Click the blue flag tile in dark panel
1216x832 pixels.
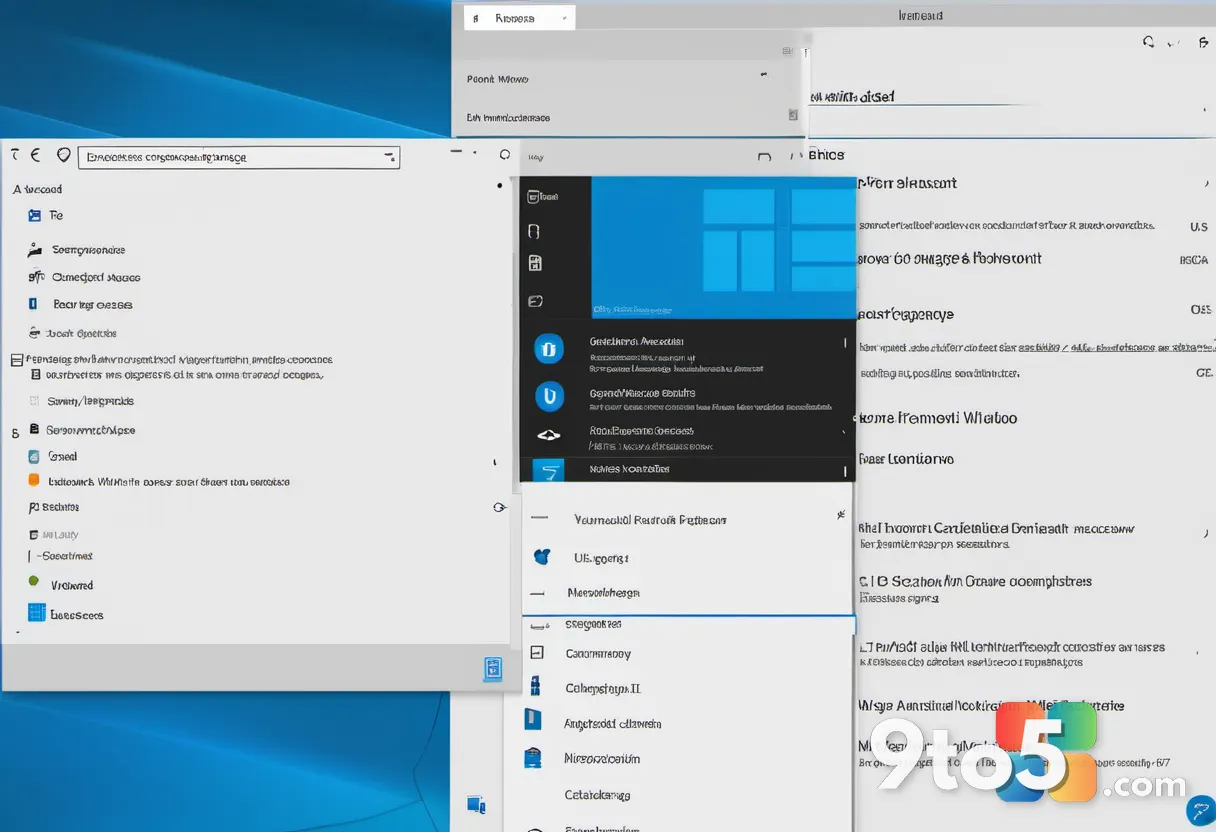(549, 470)
